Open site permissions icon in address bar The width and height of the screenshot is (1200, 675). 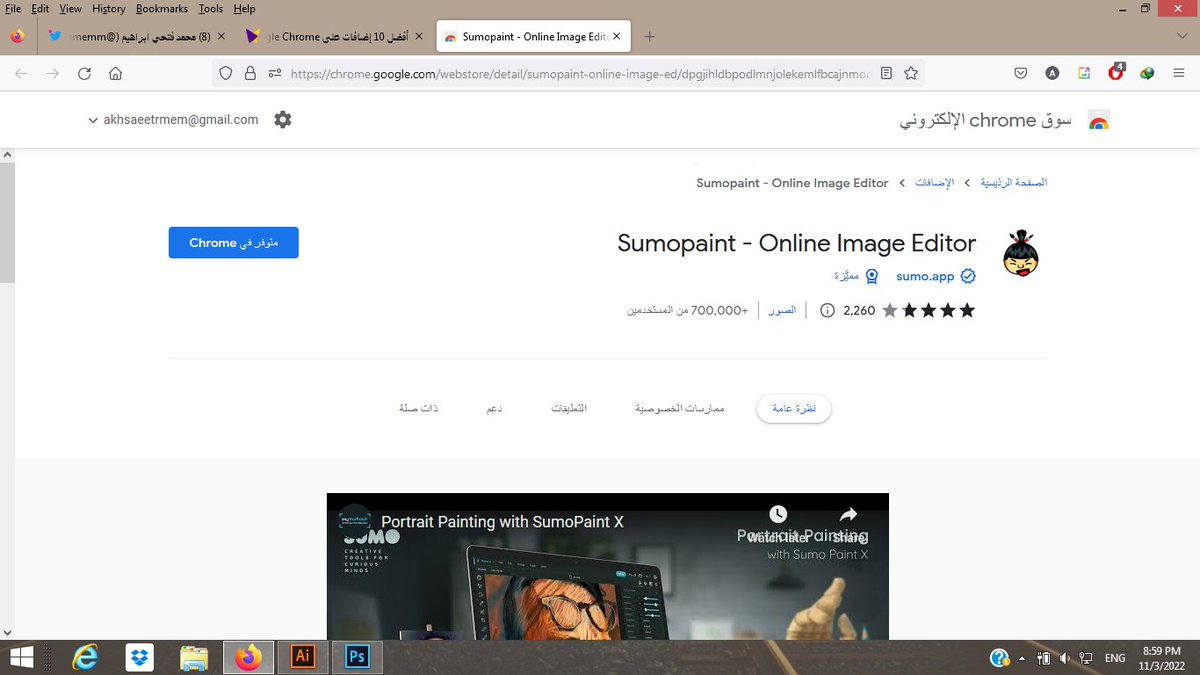tap(274, 73)
